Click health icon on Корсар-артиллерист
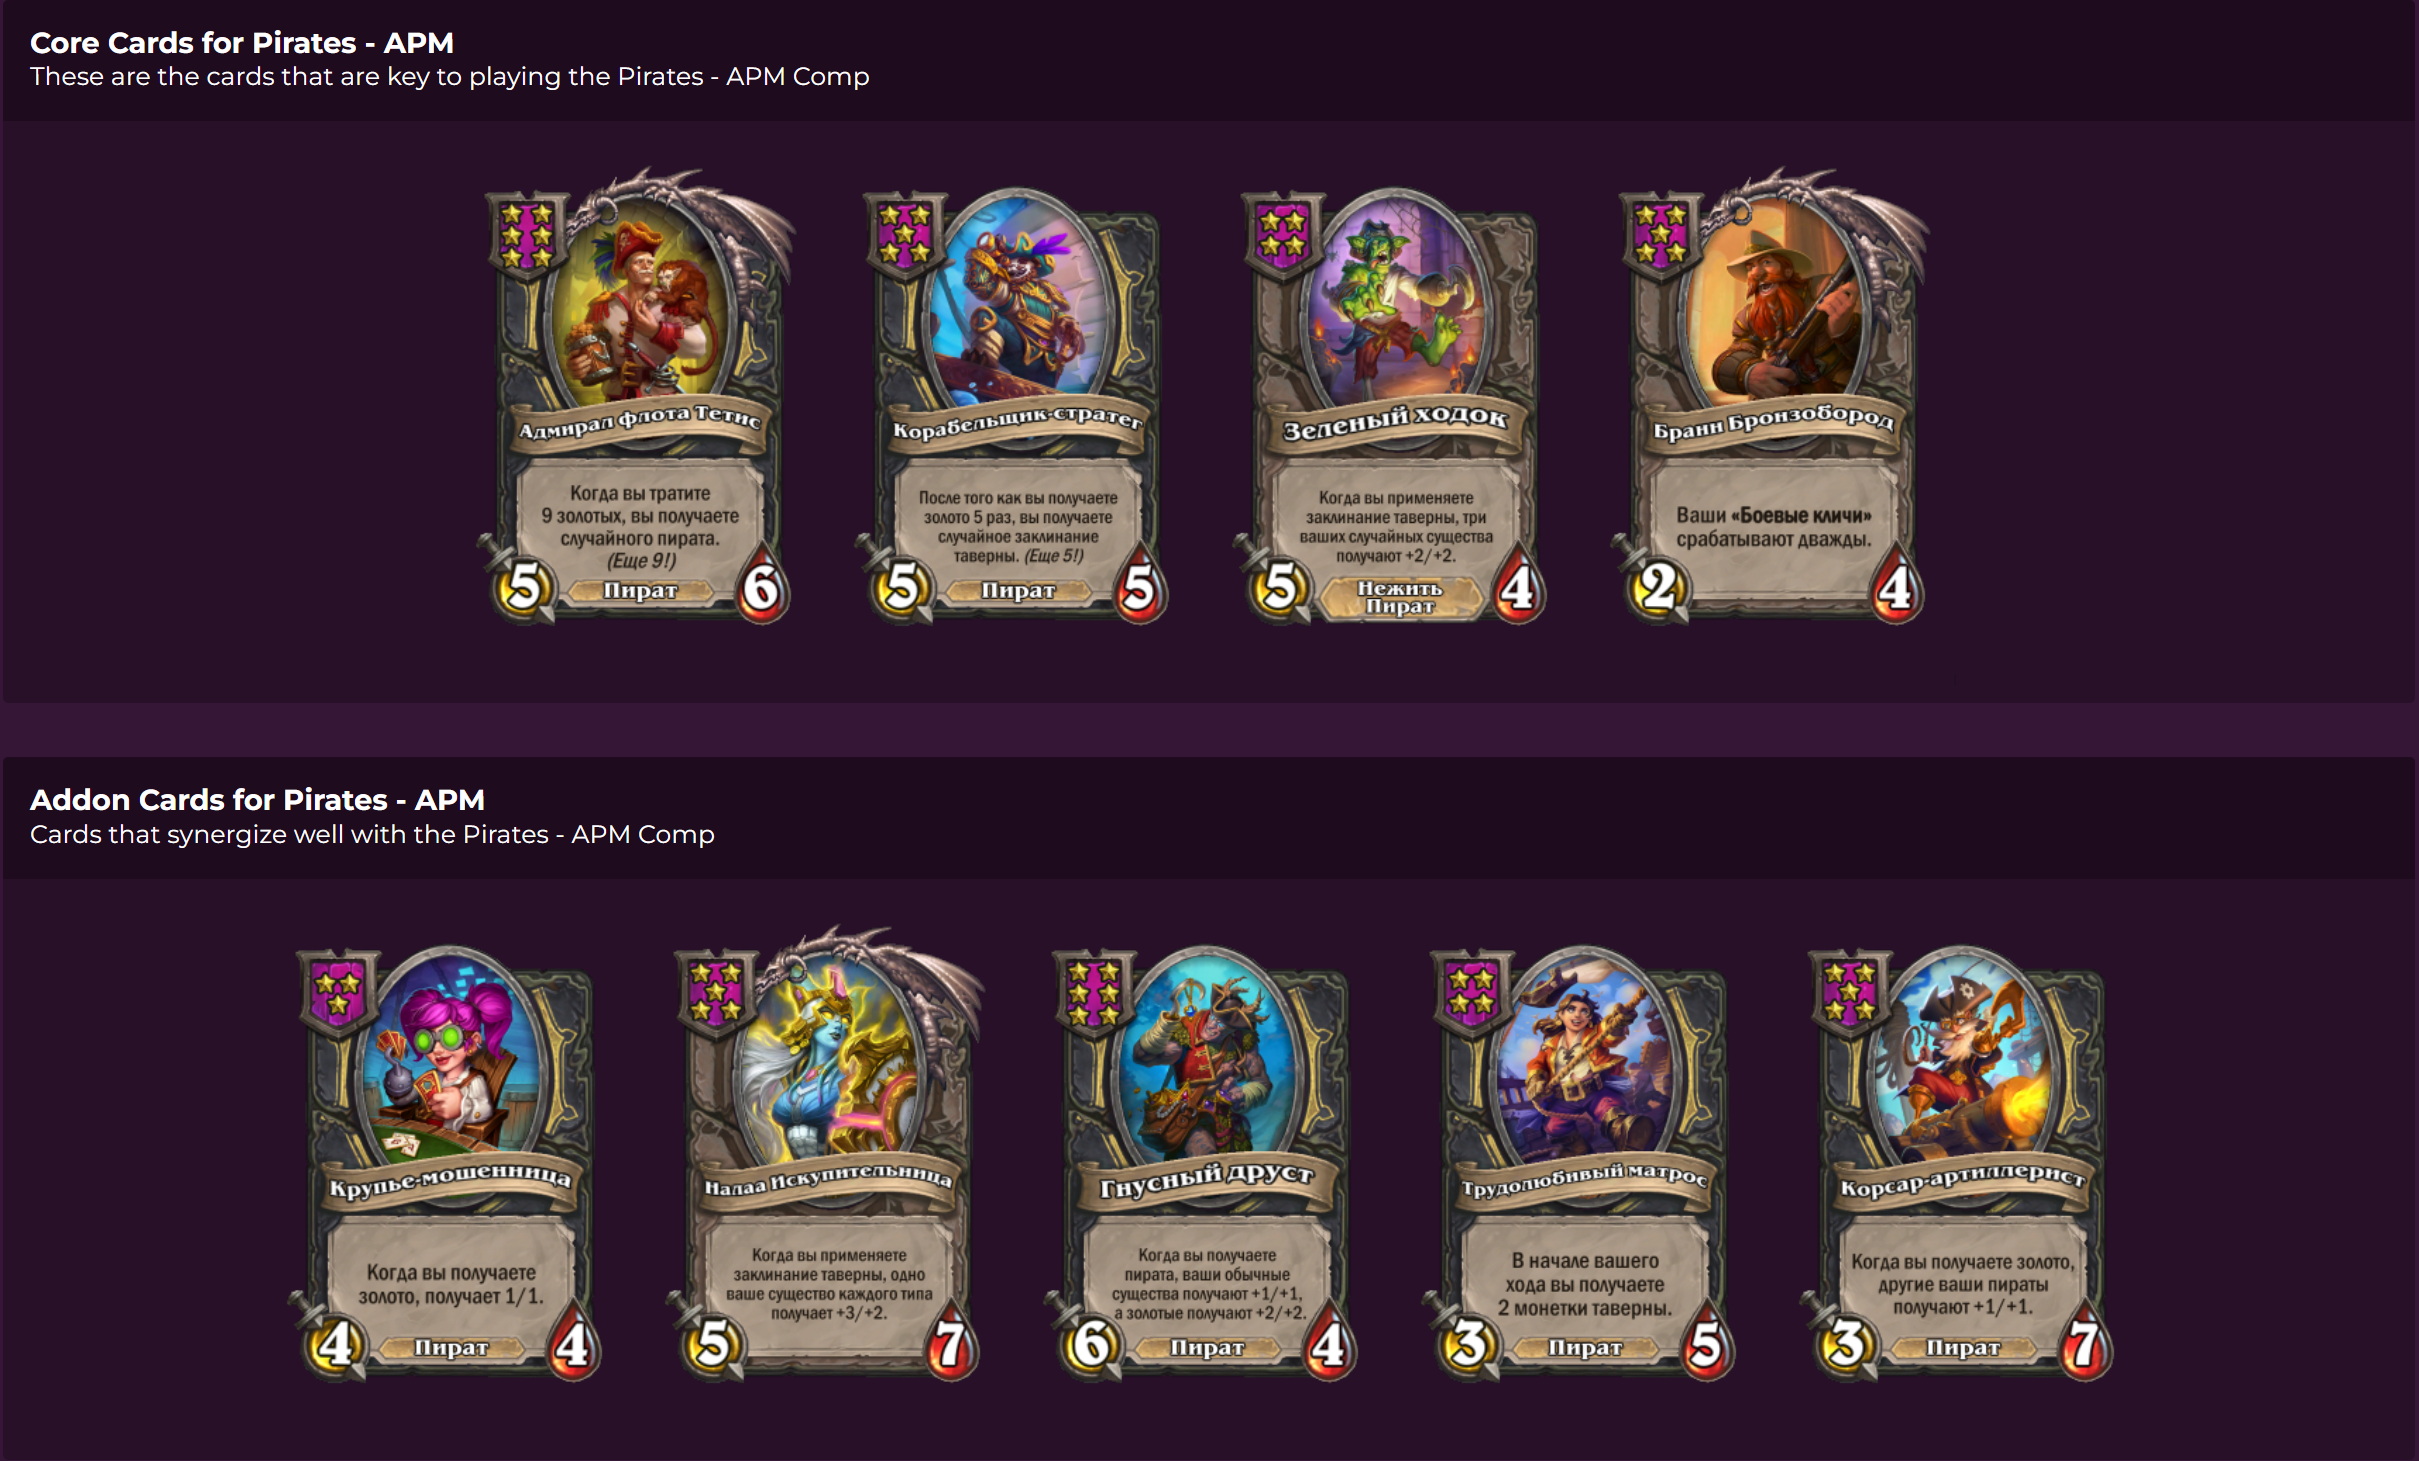Image resolution: width=2419 pixels, height=1461 pixels. pos(2085,1344)
